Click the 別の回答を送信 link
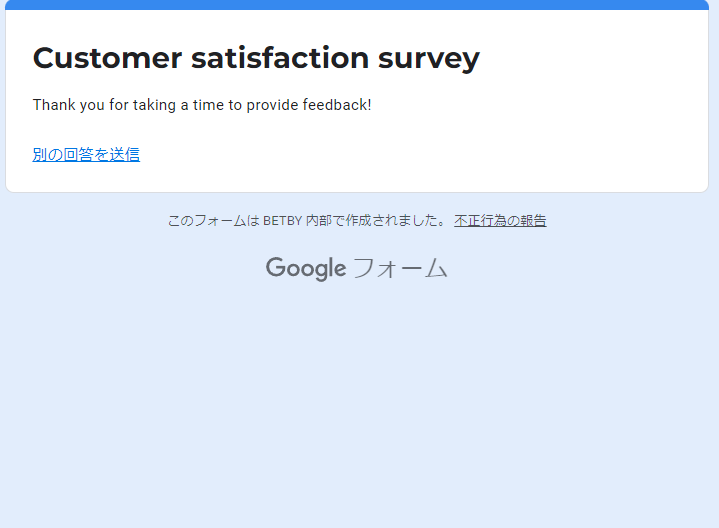Image resolution: width=719 pixels, height=528 pixels. coord(86,154)
